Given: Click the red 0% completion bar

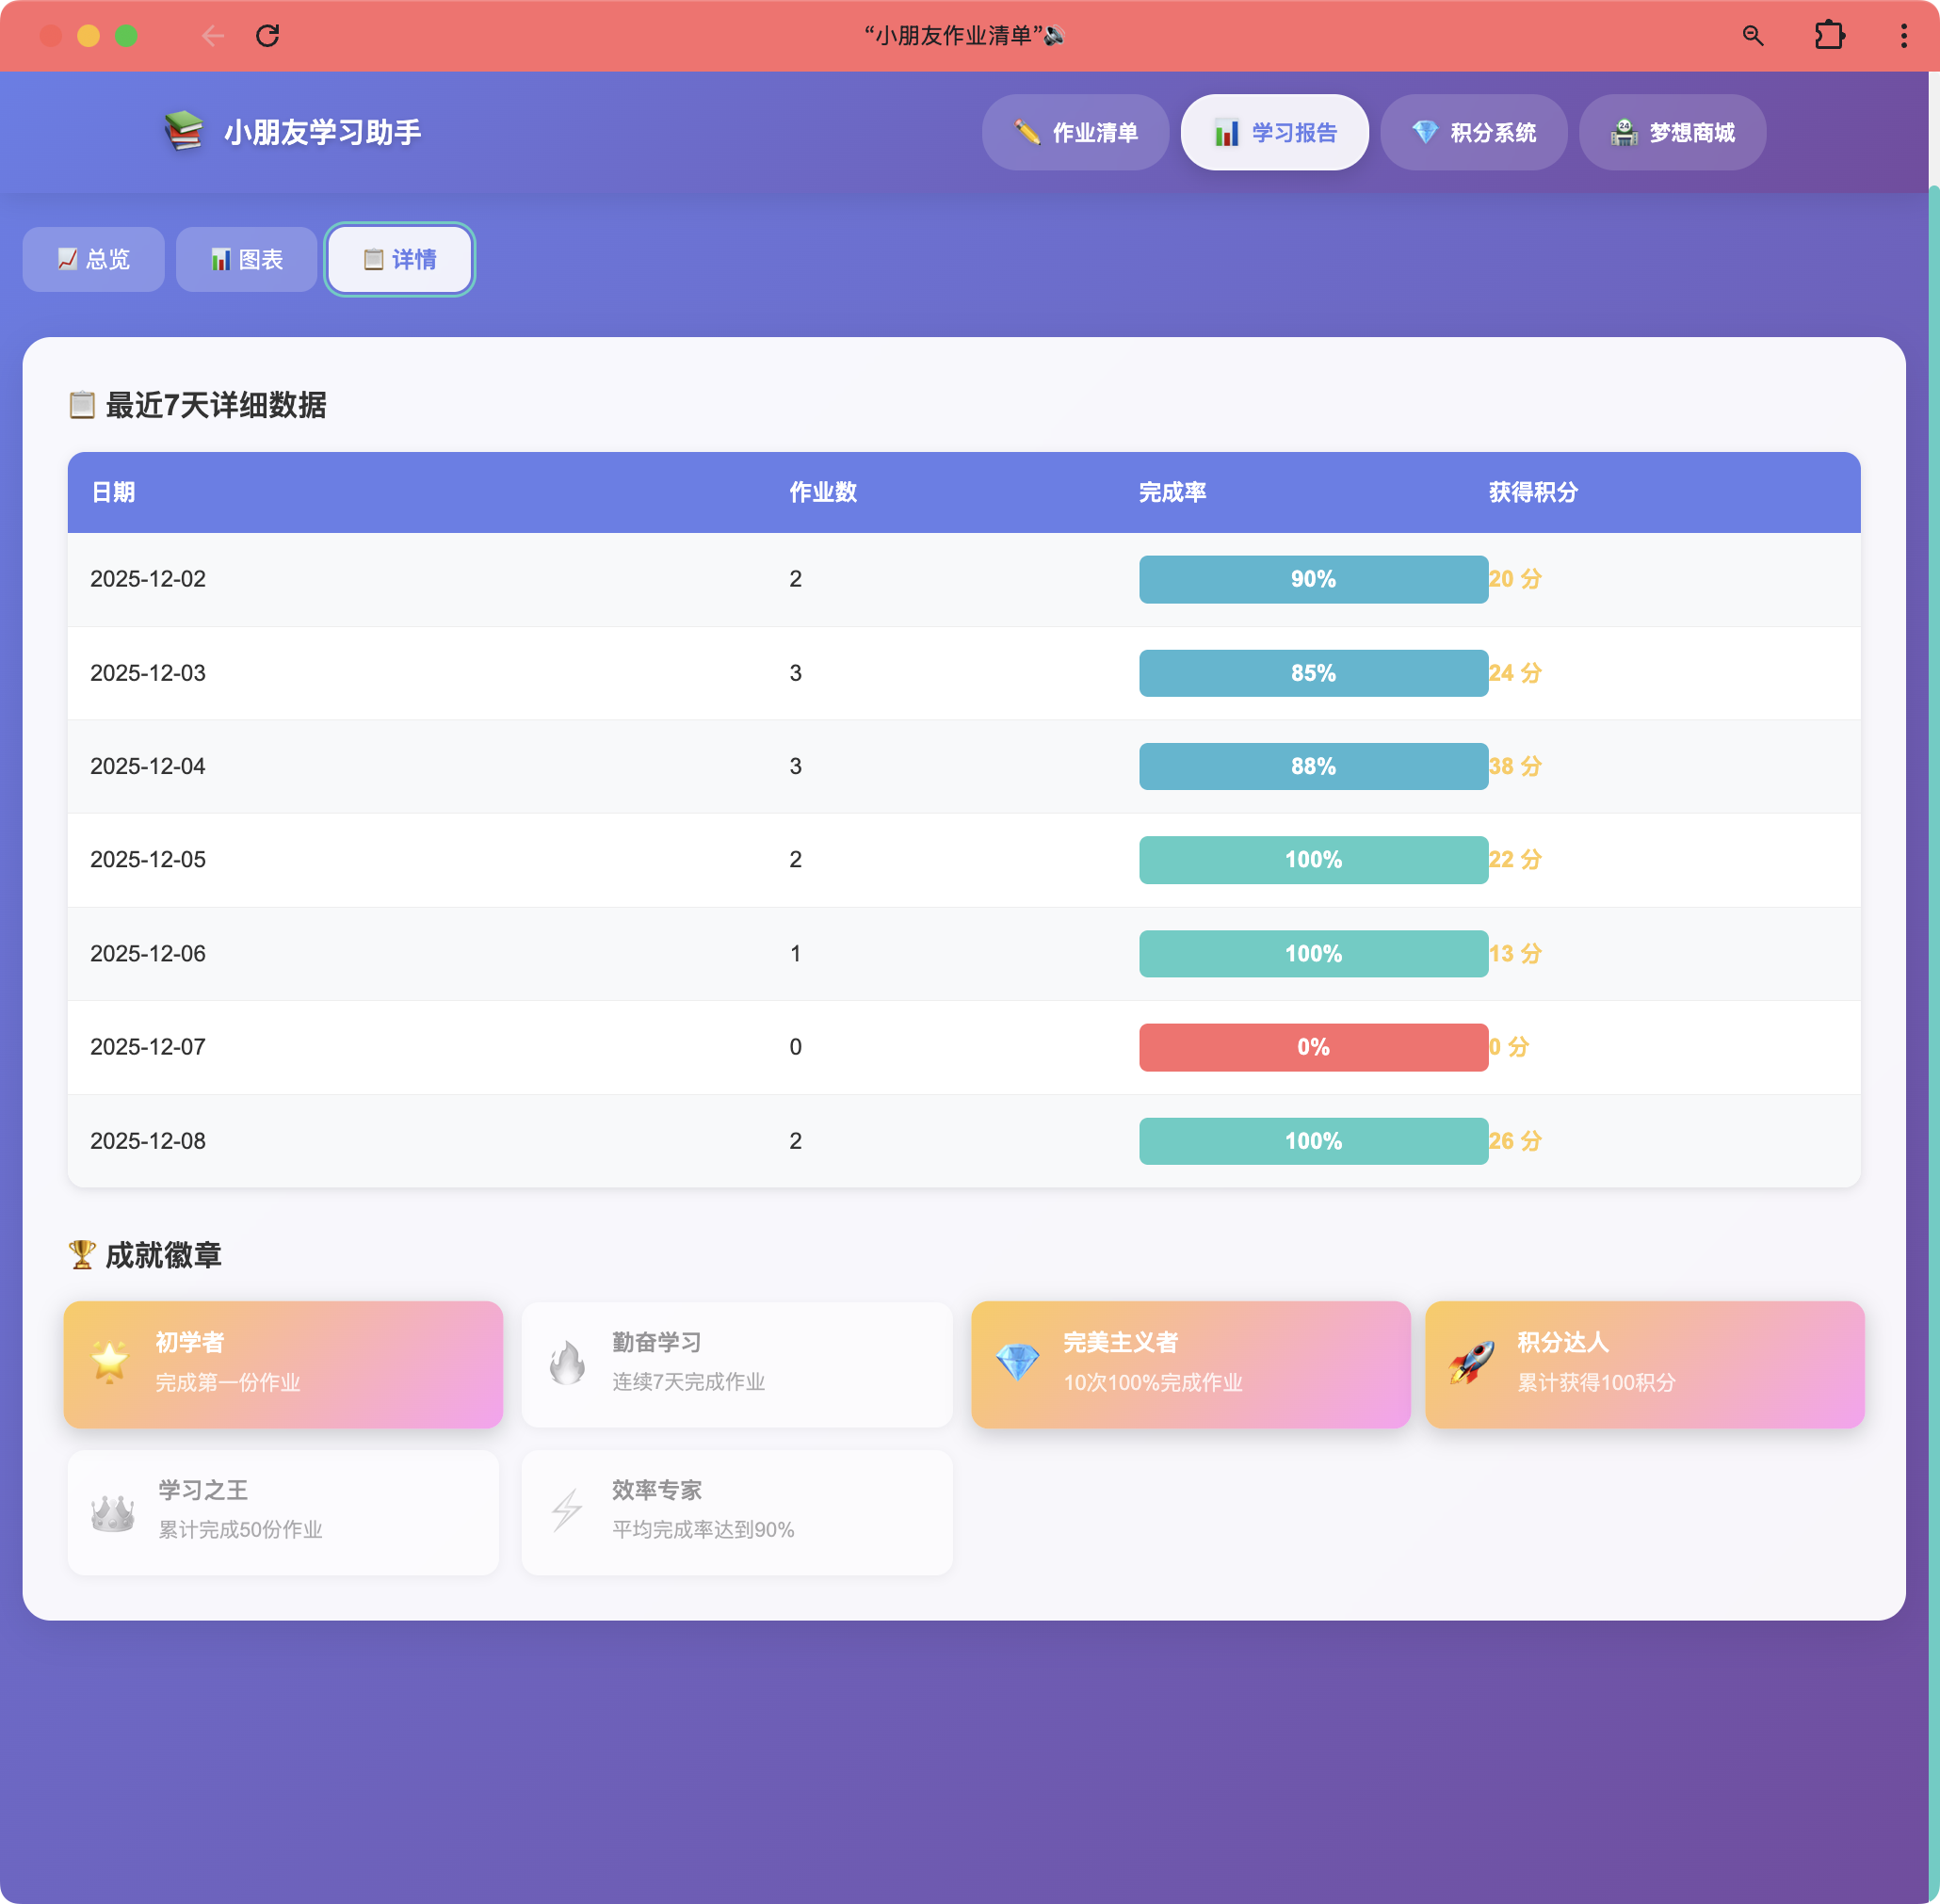Looking at the screenshot, I should pos(1313,1047).
